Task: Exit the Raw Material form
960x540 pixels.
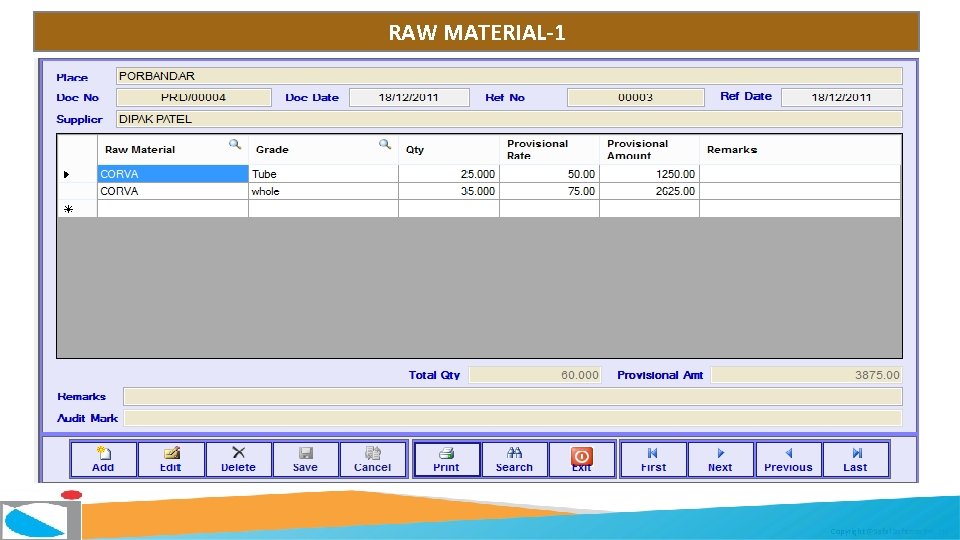Action: coord(582,459)
